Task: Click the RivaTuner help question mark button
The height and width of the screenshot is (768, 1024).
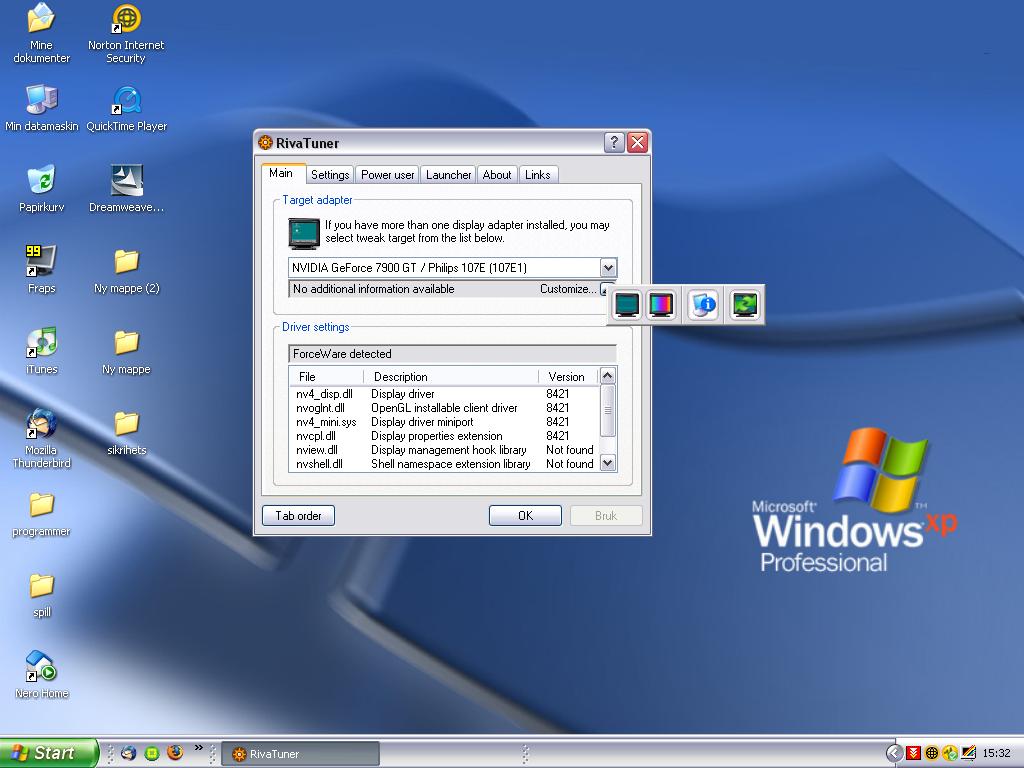Action: point(614,142)
